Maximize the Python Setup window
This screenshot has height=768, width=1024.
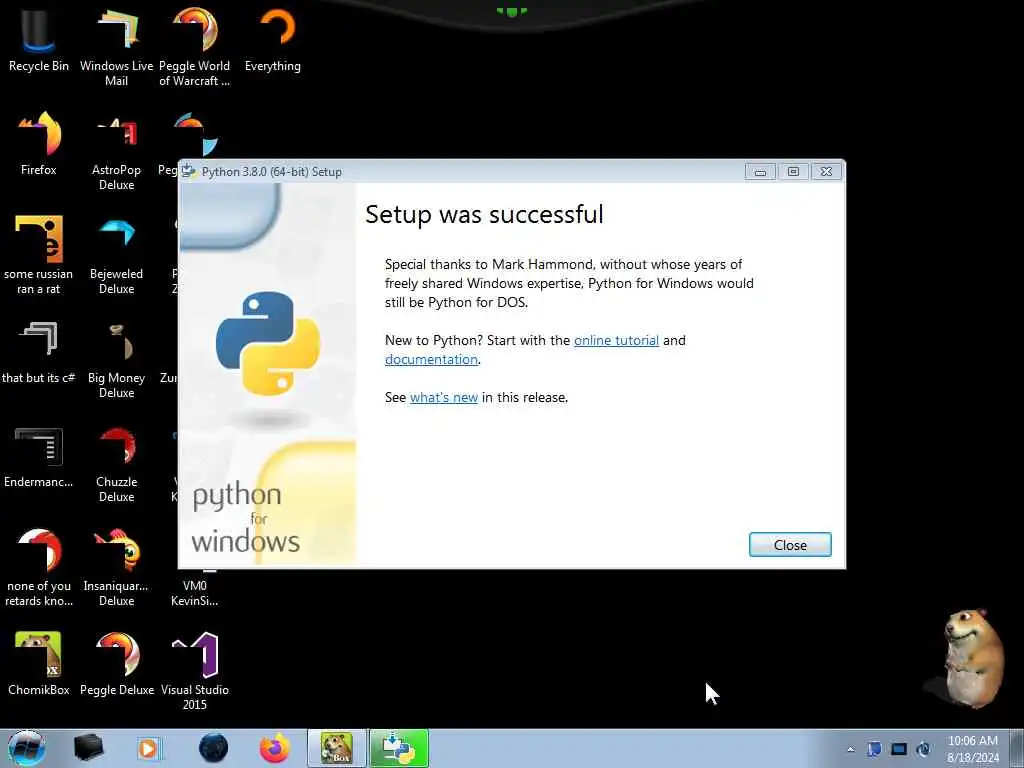793,172
